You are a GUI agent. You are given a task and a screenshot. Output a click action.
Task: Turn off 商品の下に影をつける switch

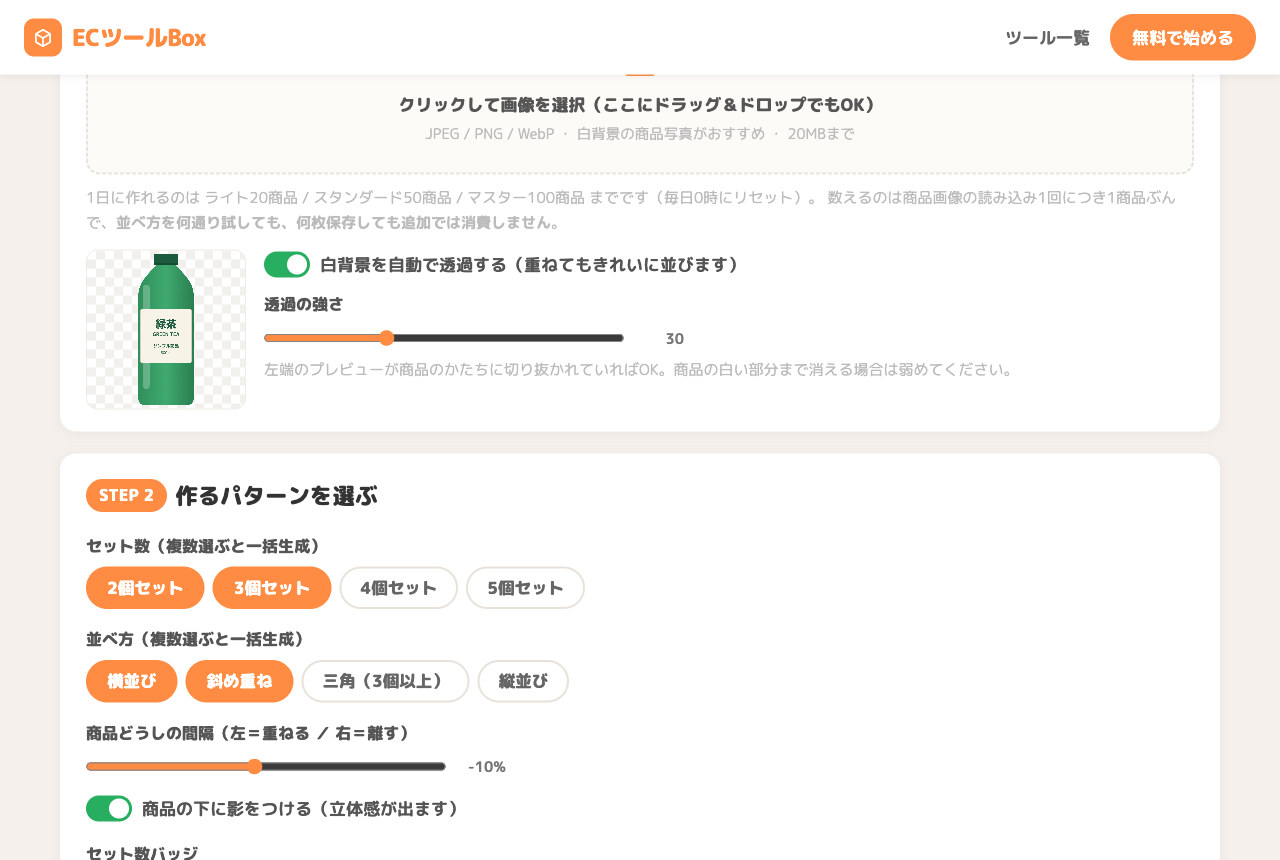(109, 808)
